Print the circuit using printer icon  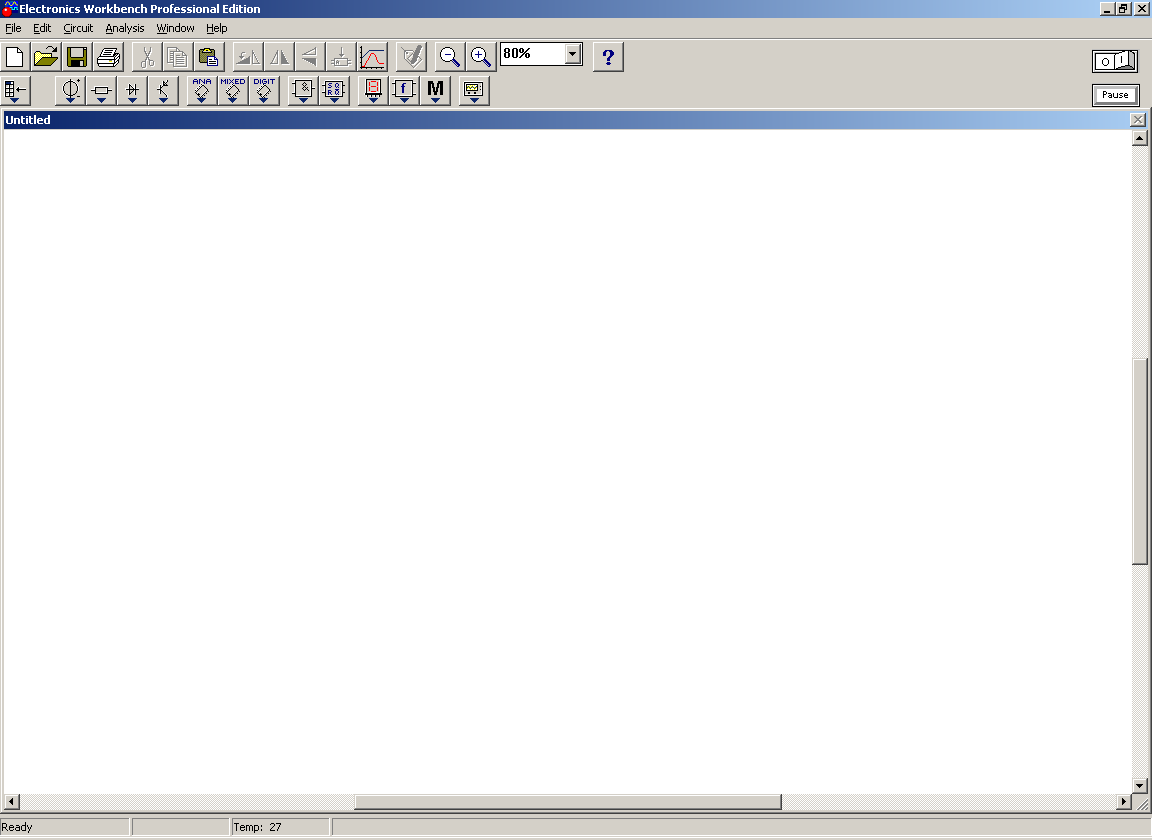click(108, 57)
